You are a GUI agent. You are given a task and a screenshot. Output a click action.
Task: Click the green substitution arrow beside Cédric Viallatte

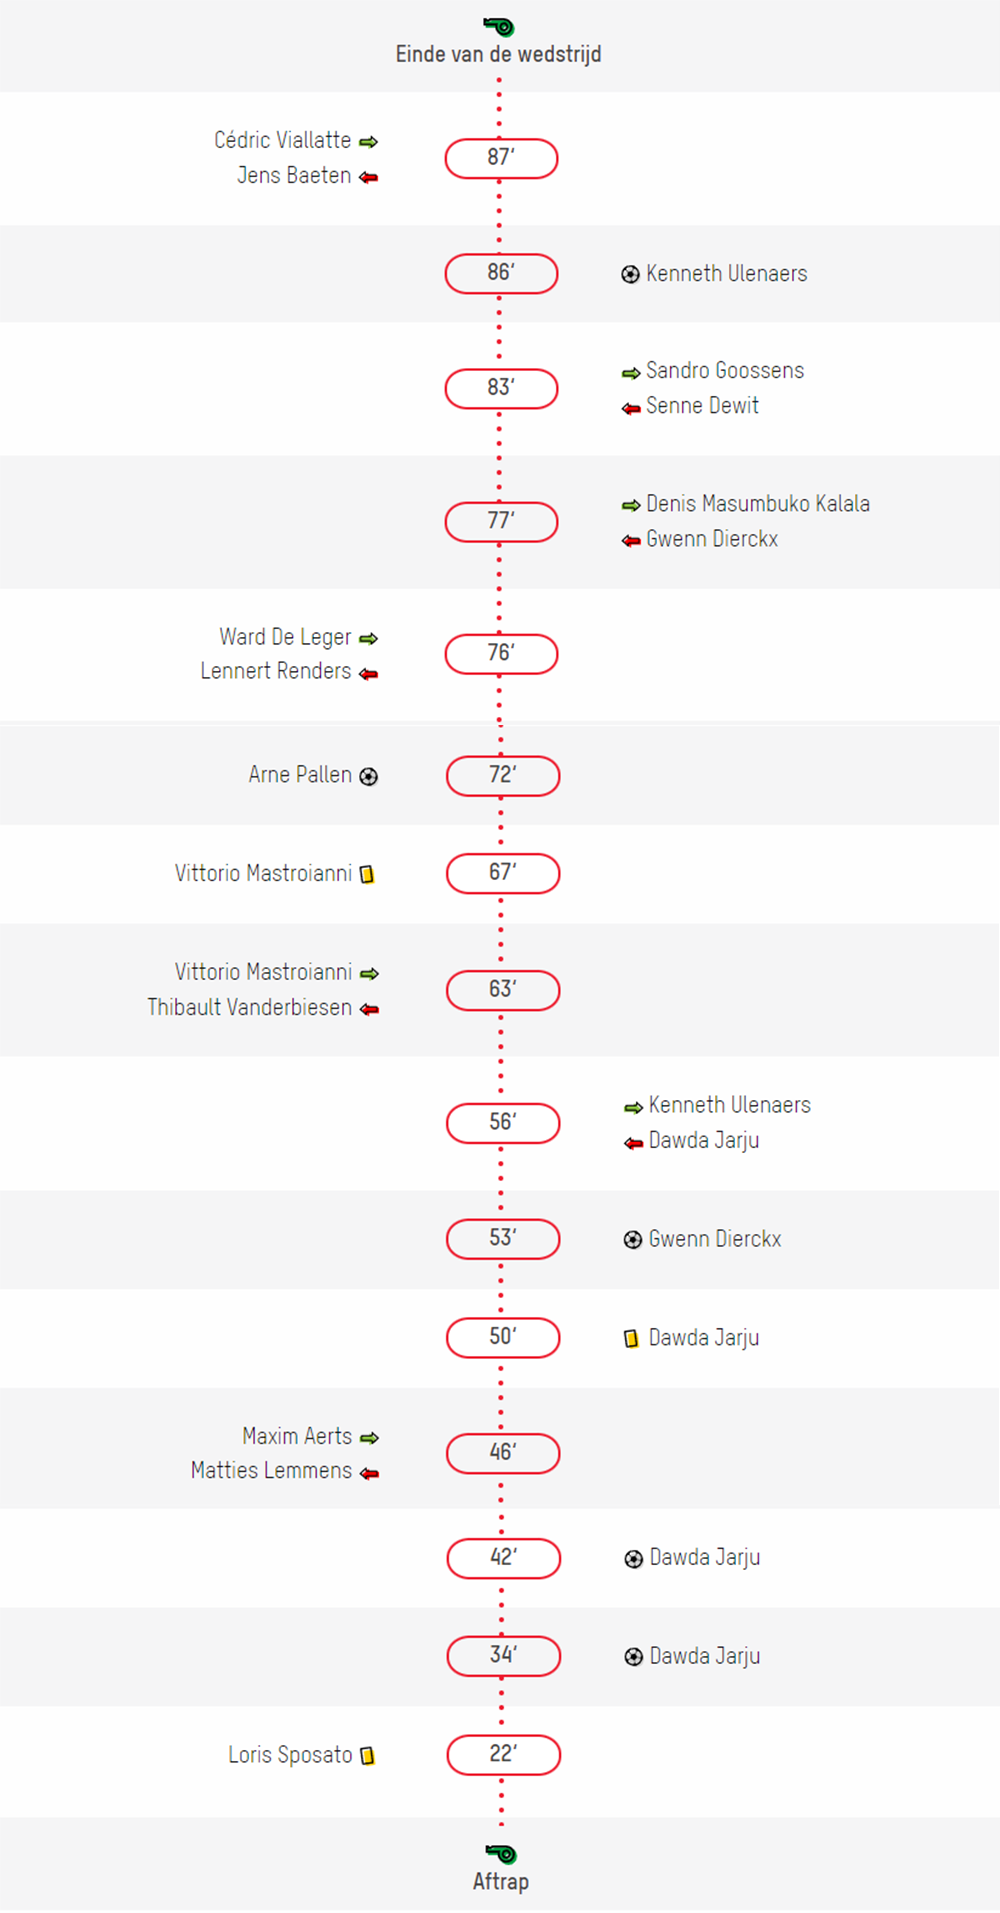click(x=369, y=142)
